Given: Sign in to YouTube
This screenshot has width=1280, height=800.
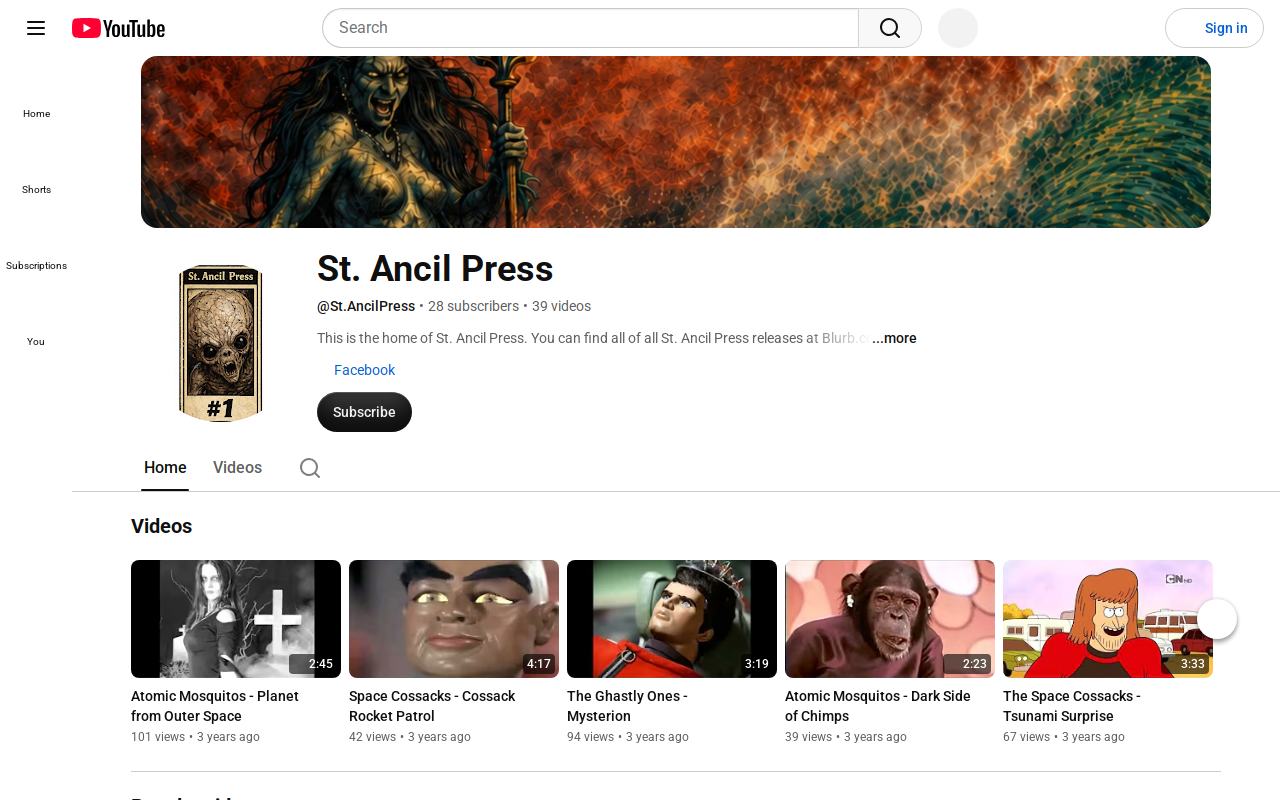Looking at the screenshot, I should pyautogui.click(x=1214, y=28).
